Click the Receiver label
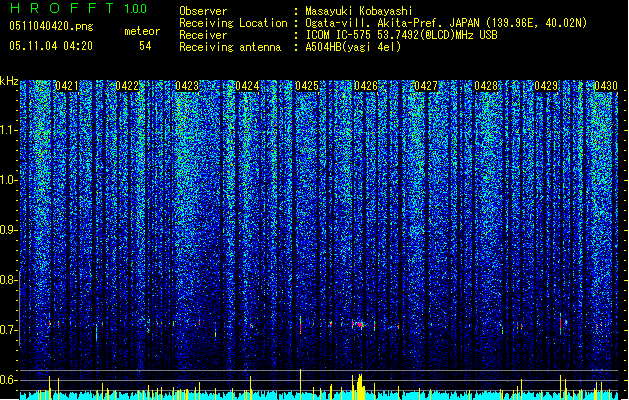629x400 pixels. click(203, 35)
